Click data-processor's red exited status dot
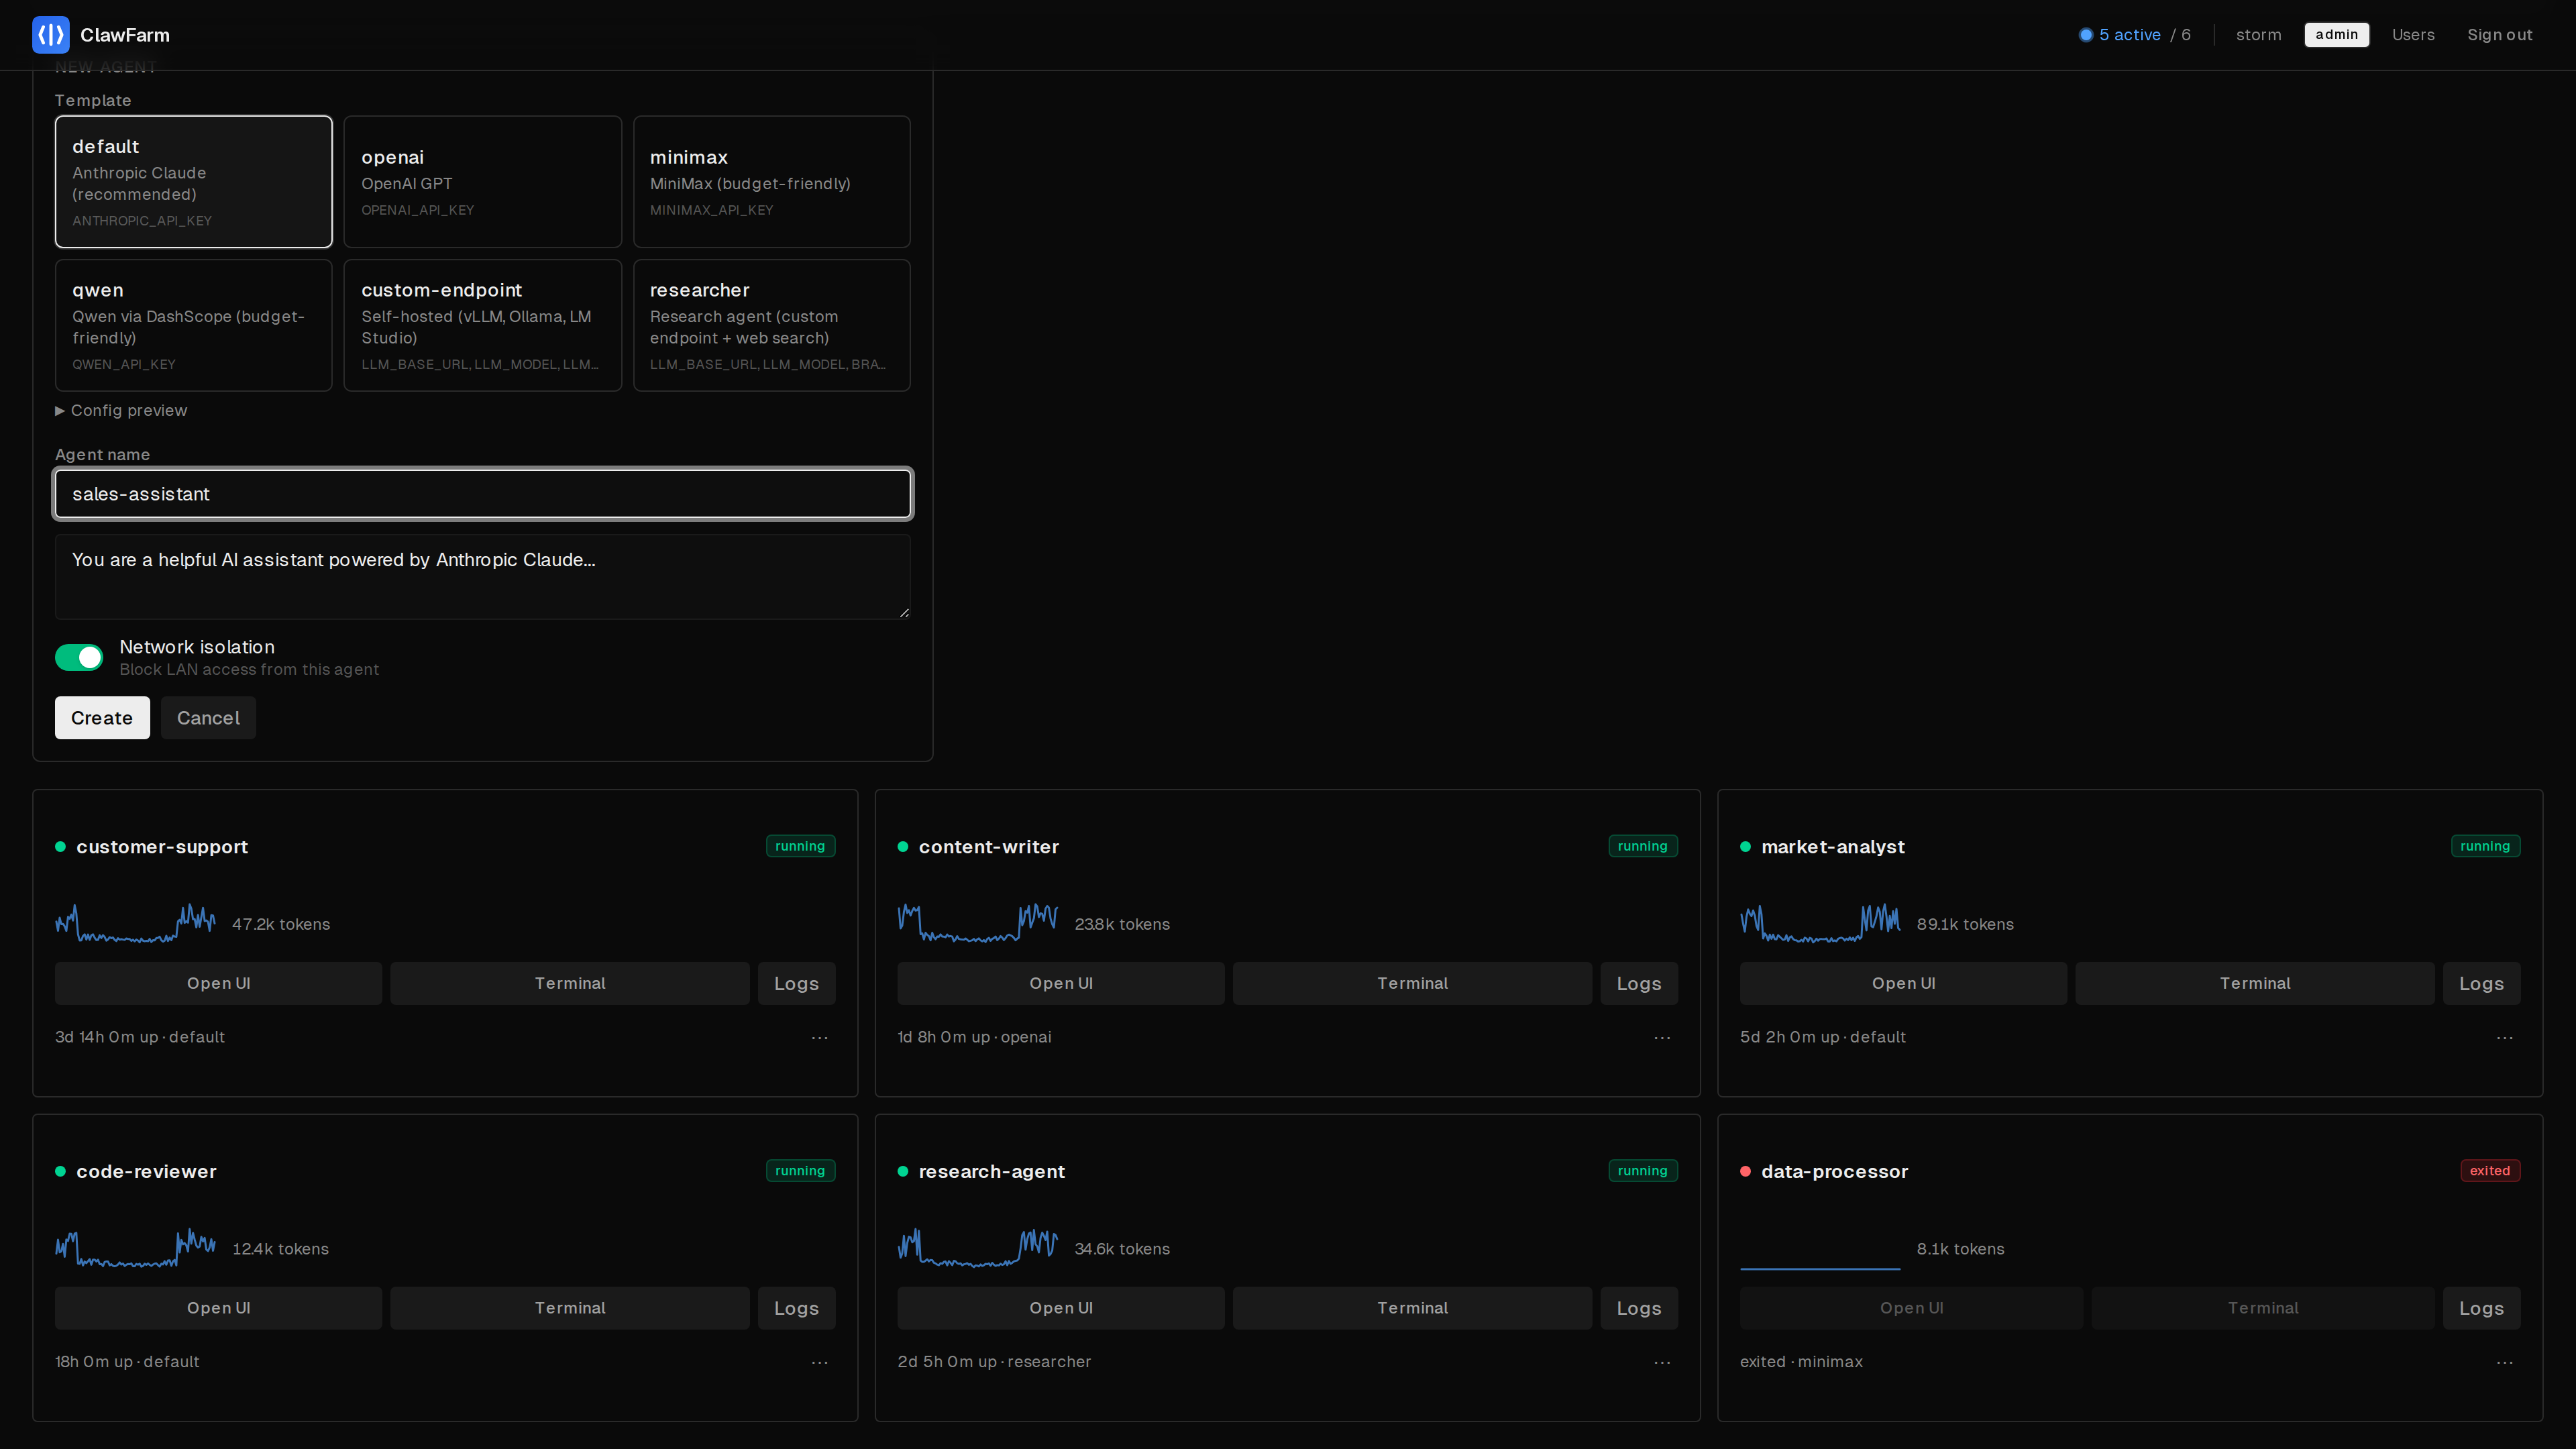 tap(1746, 1171)
